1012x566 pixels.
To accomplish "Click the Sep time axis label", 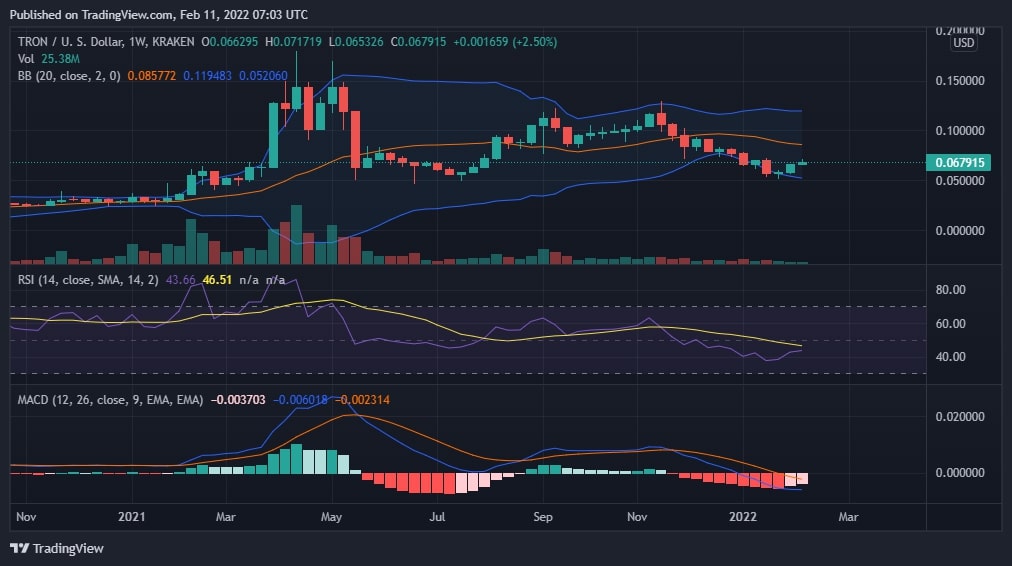I will pyautogui.click(x=543, y=517).
